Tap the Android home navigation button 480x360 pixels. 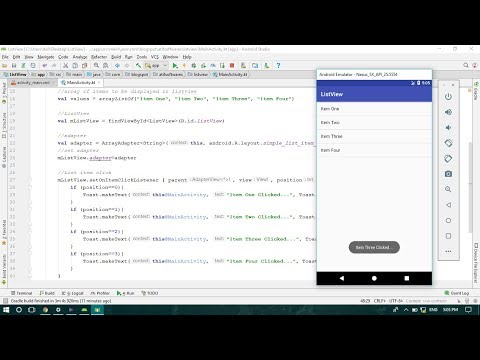point(374,278)
